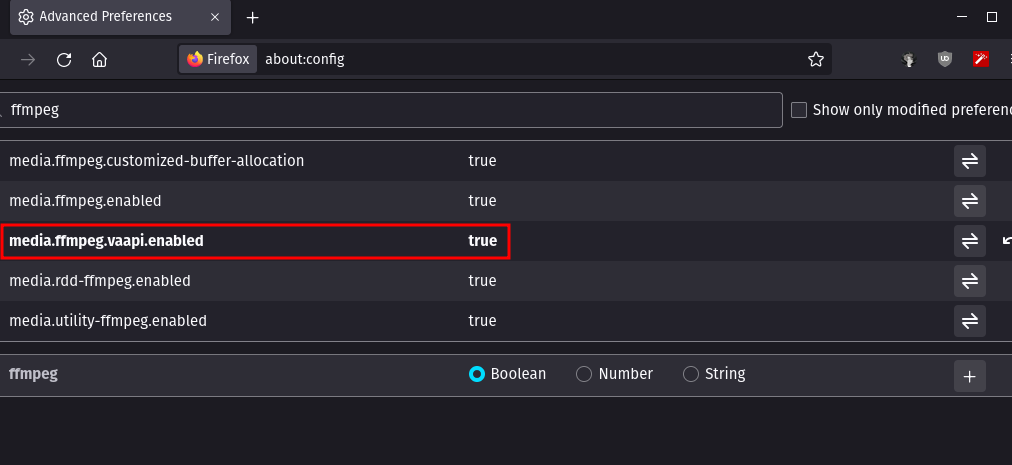1012x465 pixels.
Task: Reload the about:config page
Action: pyautogui.click(x=64, y=60)
